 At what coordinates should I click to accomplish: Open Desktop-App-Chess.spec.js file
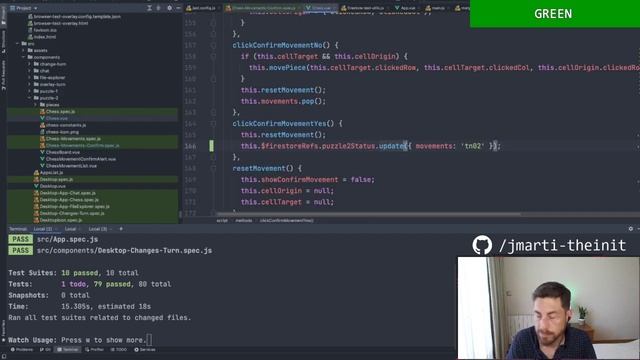pos(66,200)
